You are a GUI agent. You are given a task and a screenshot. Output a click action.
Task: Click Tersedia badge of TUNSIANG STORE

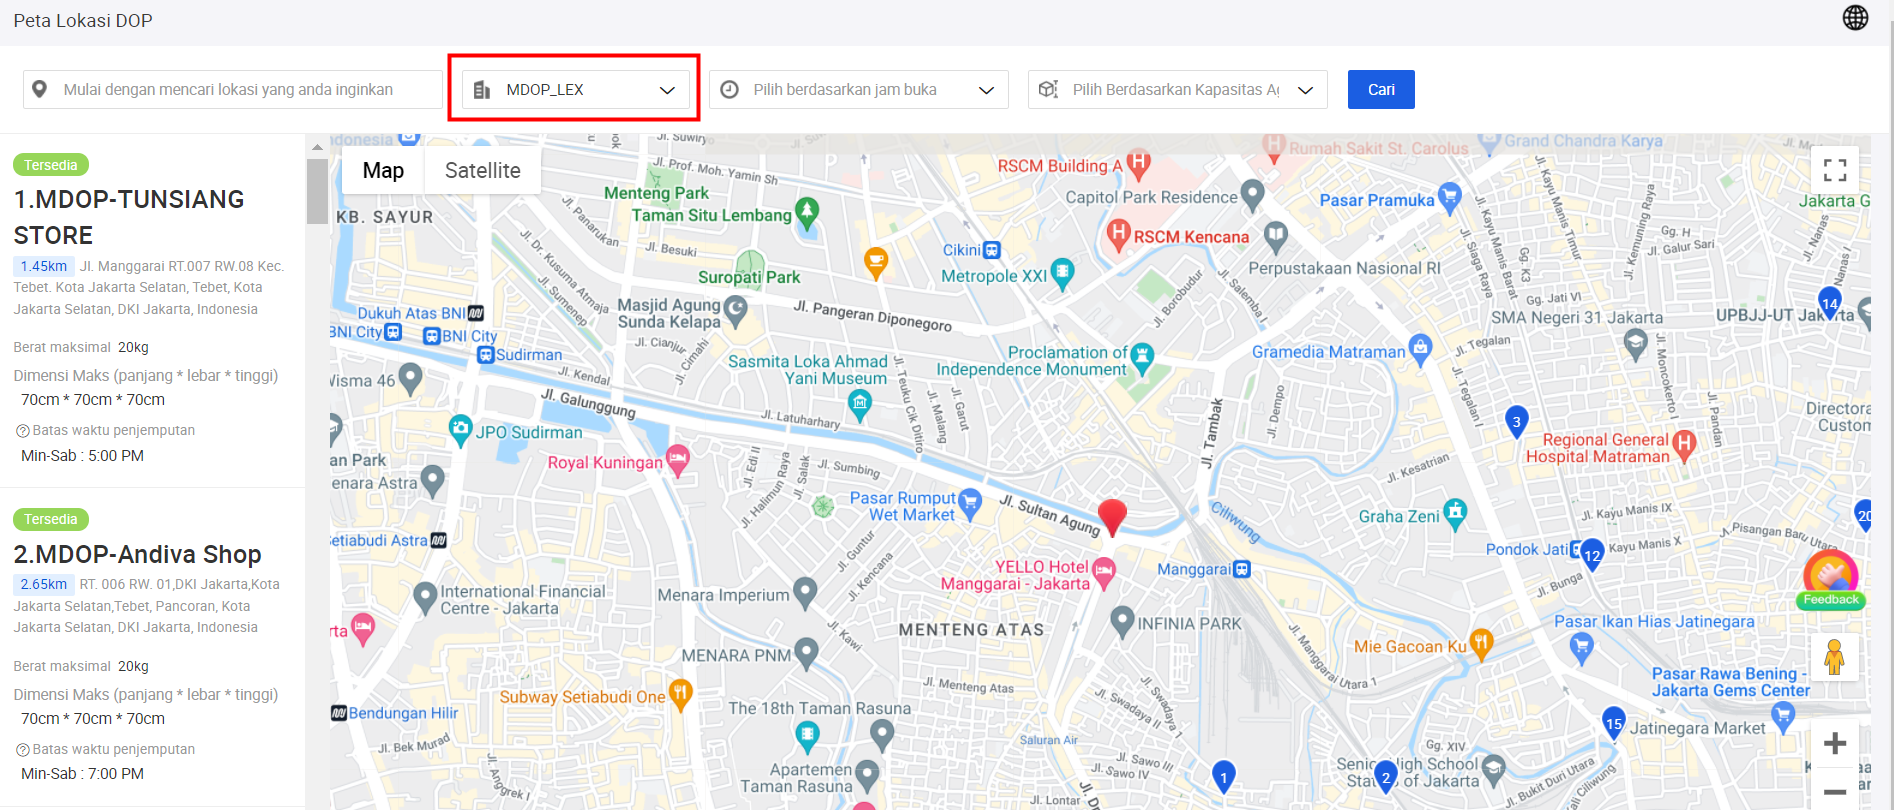[x=51, y=165]
